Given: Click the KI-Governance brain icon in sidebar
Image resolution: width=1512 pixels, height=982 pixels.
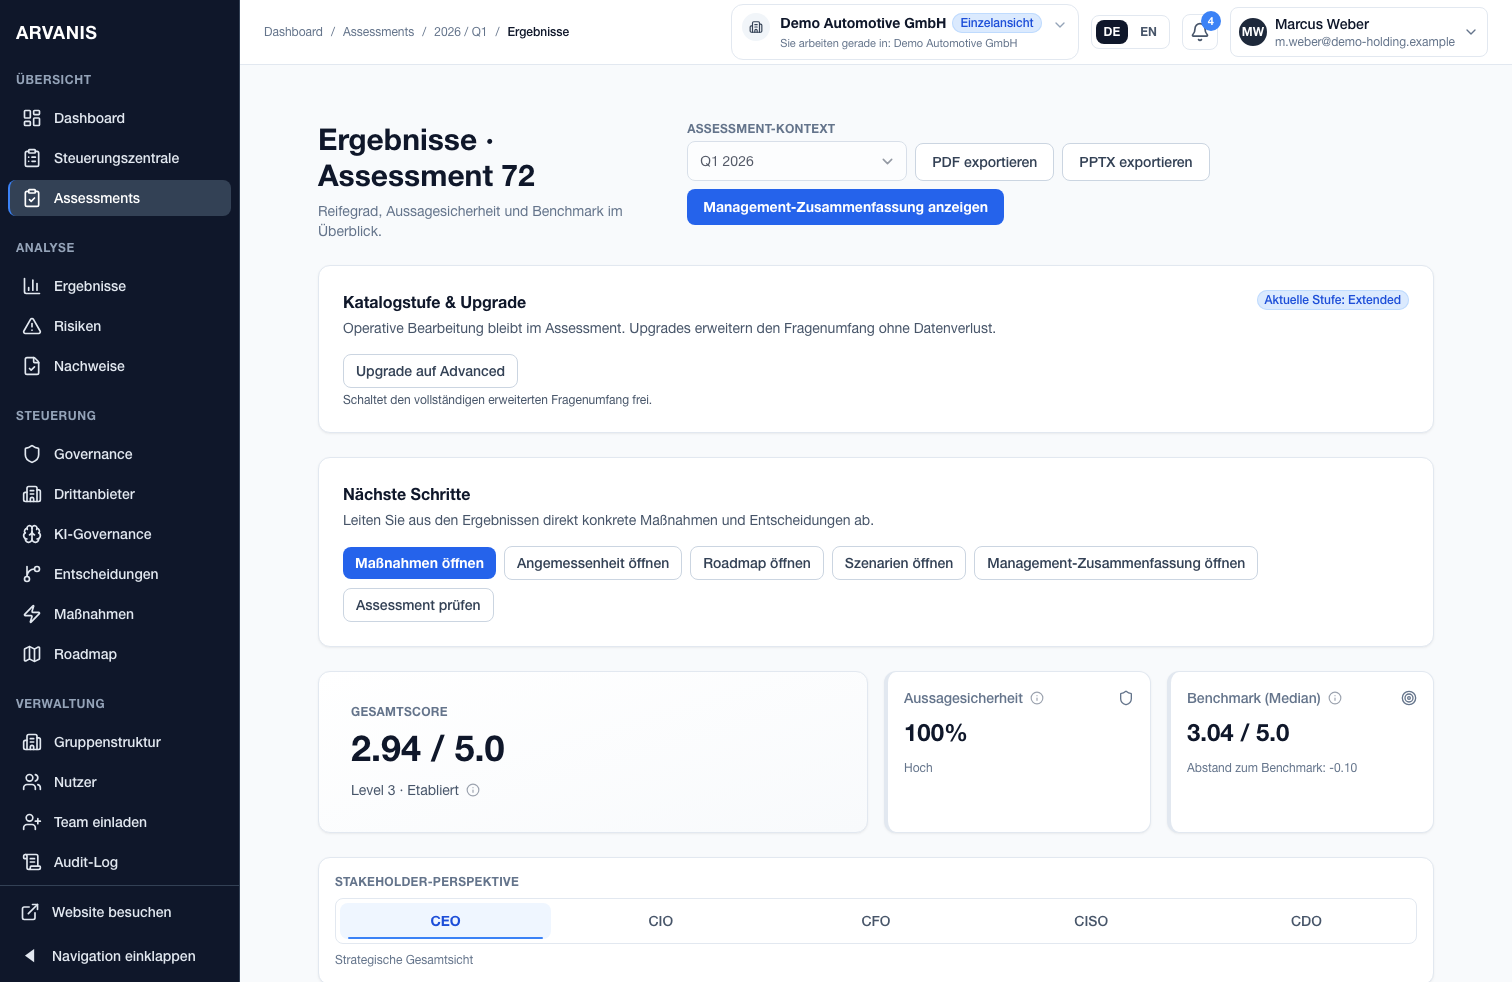Looking at the screenshot, I should tap(32, 534).
